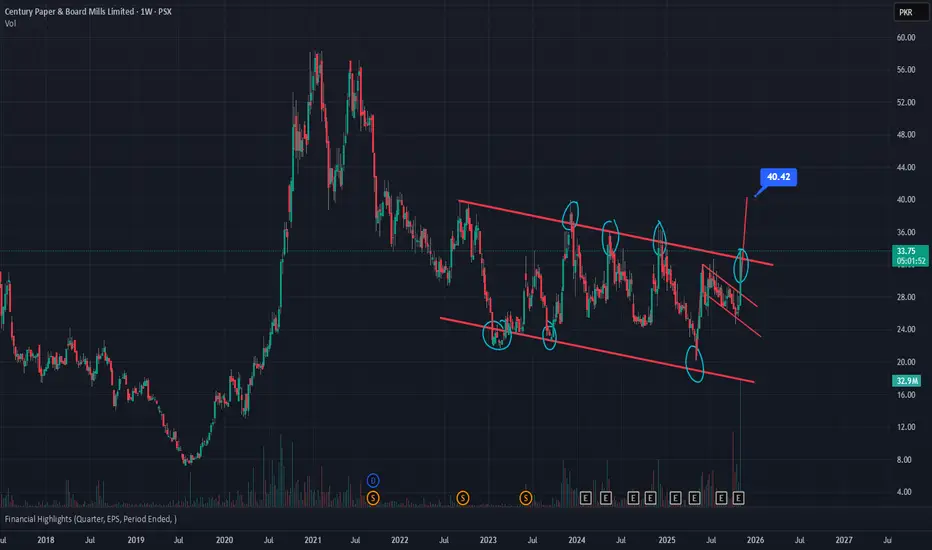This screenshot has width=932, height=550.
Task: Open the fourth earnings (E) marker in late 2024
Action: tap(650, 498)
